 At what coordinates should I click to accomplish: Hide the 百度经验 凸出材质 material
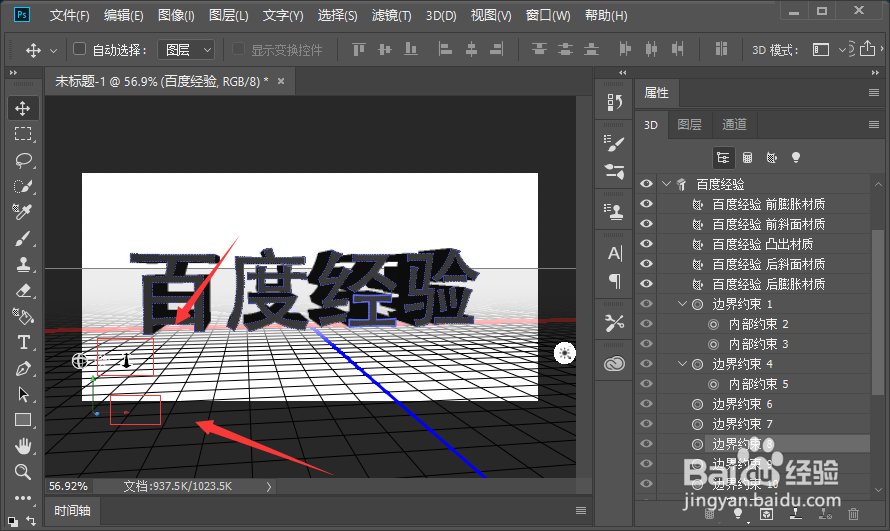pos(646,244)
